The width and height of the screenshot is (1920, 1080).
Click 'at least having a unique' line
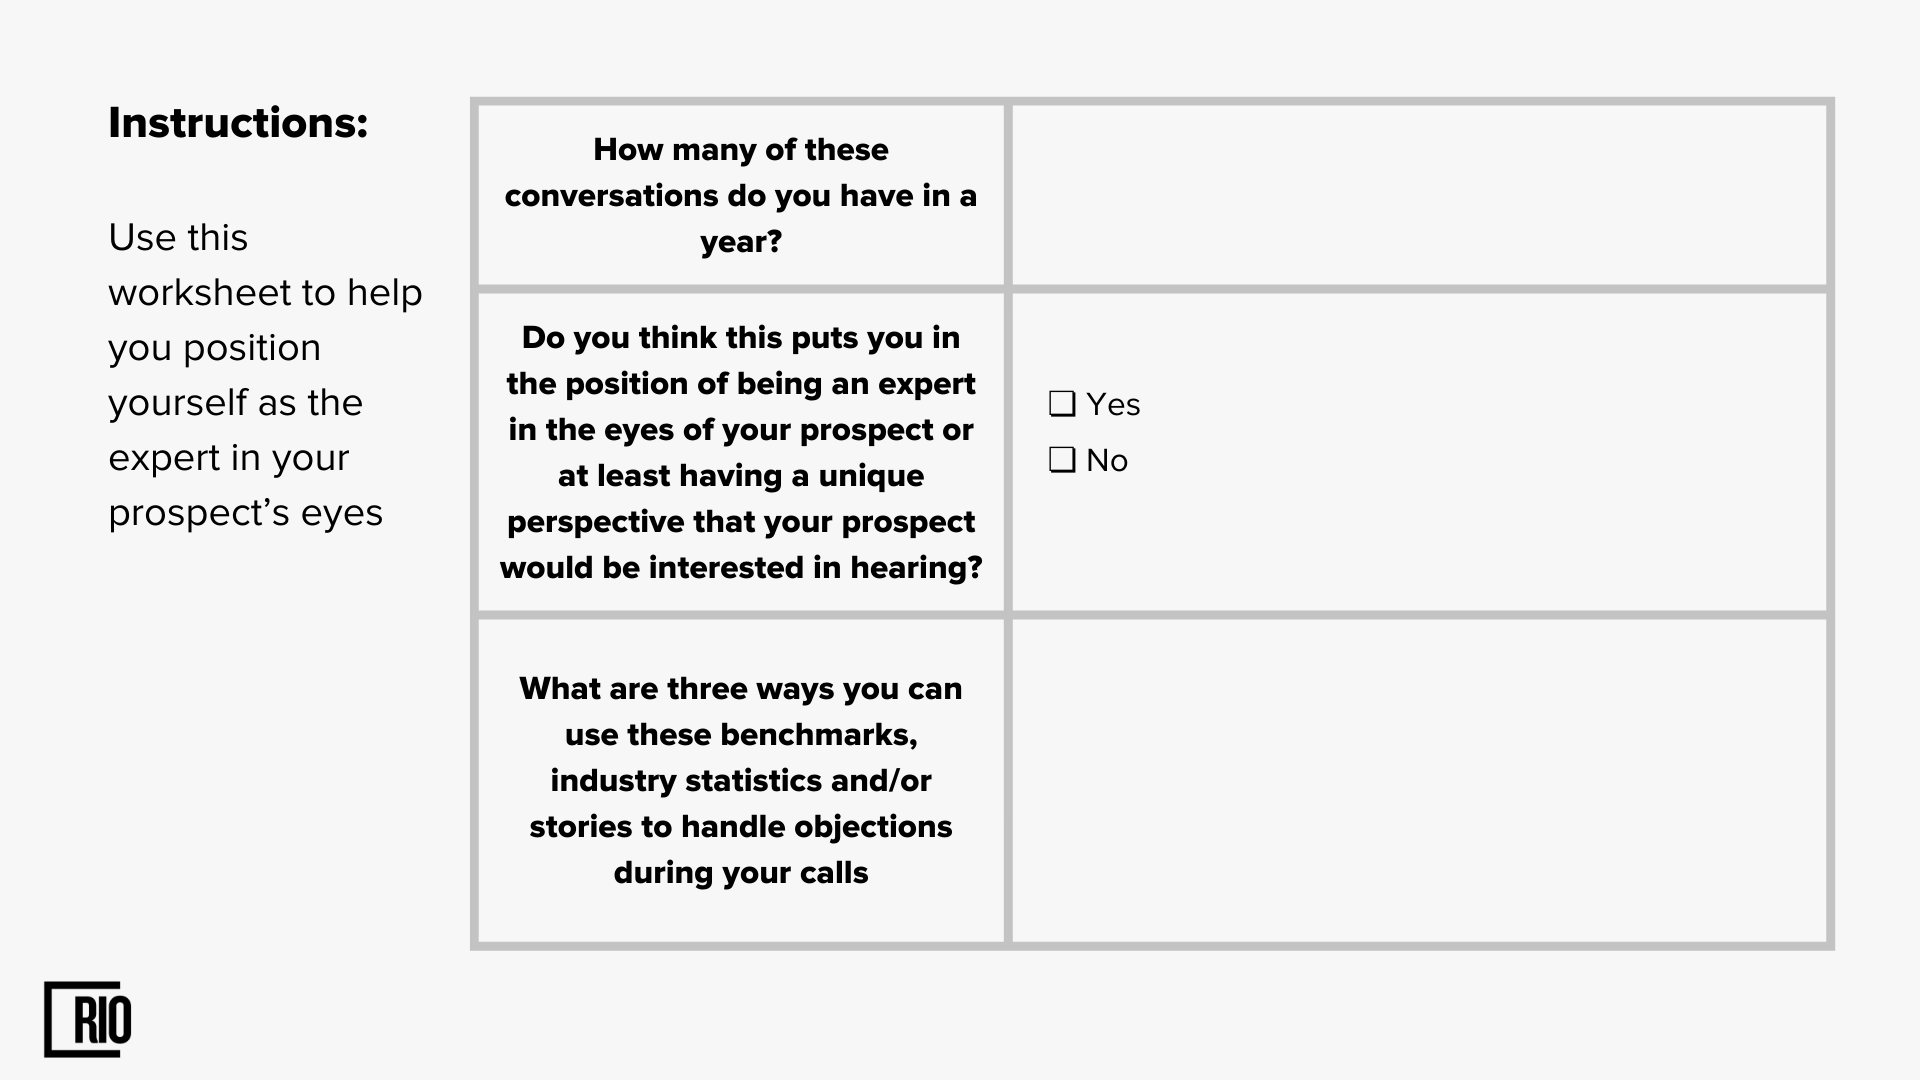click(x=741, y=475)
